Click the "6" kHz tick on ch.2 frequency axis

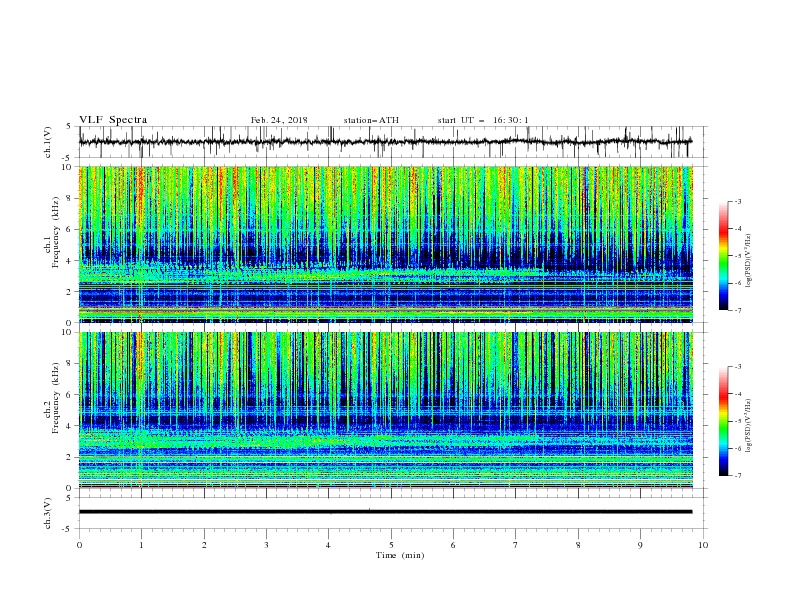pyautogui.click(x=70, y=395)
